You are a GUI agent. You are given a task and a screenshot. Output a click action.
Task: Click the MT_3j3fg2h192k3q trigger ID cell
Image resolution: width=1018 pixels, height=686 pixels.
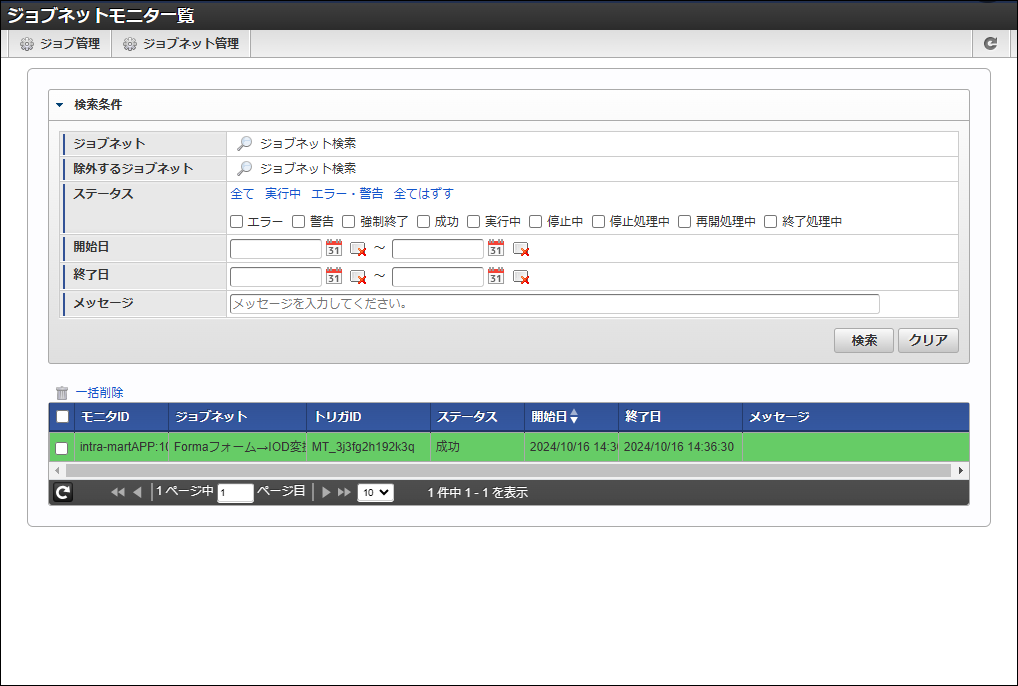pos(369,447)
